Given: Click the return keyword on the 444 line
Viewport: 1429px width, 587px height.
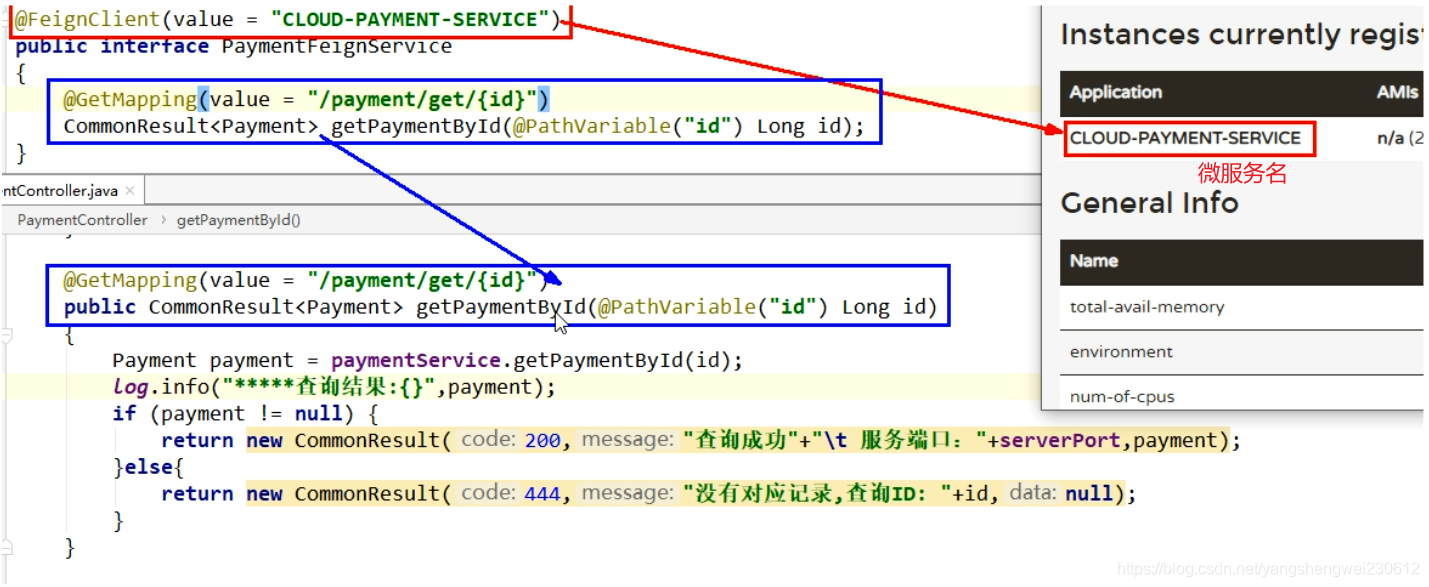Looking at the screenshot, I should [197, 493].
